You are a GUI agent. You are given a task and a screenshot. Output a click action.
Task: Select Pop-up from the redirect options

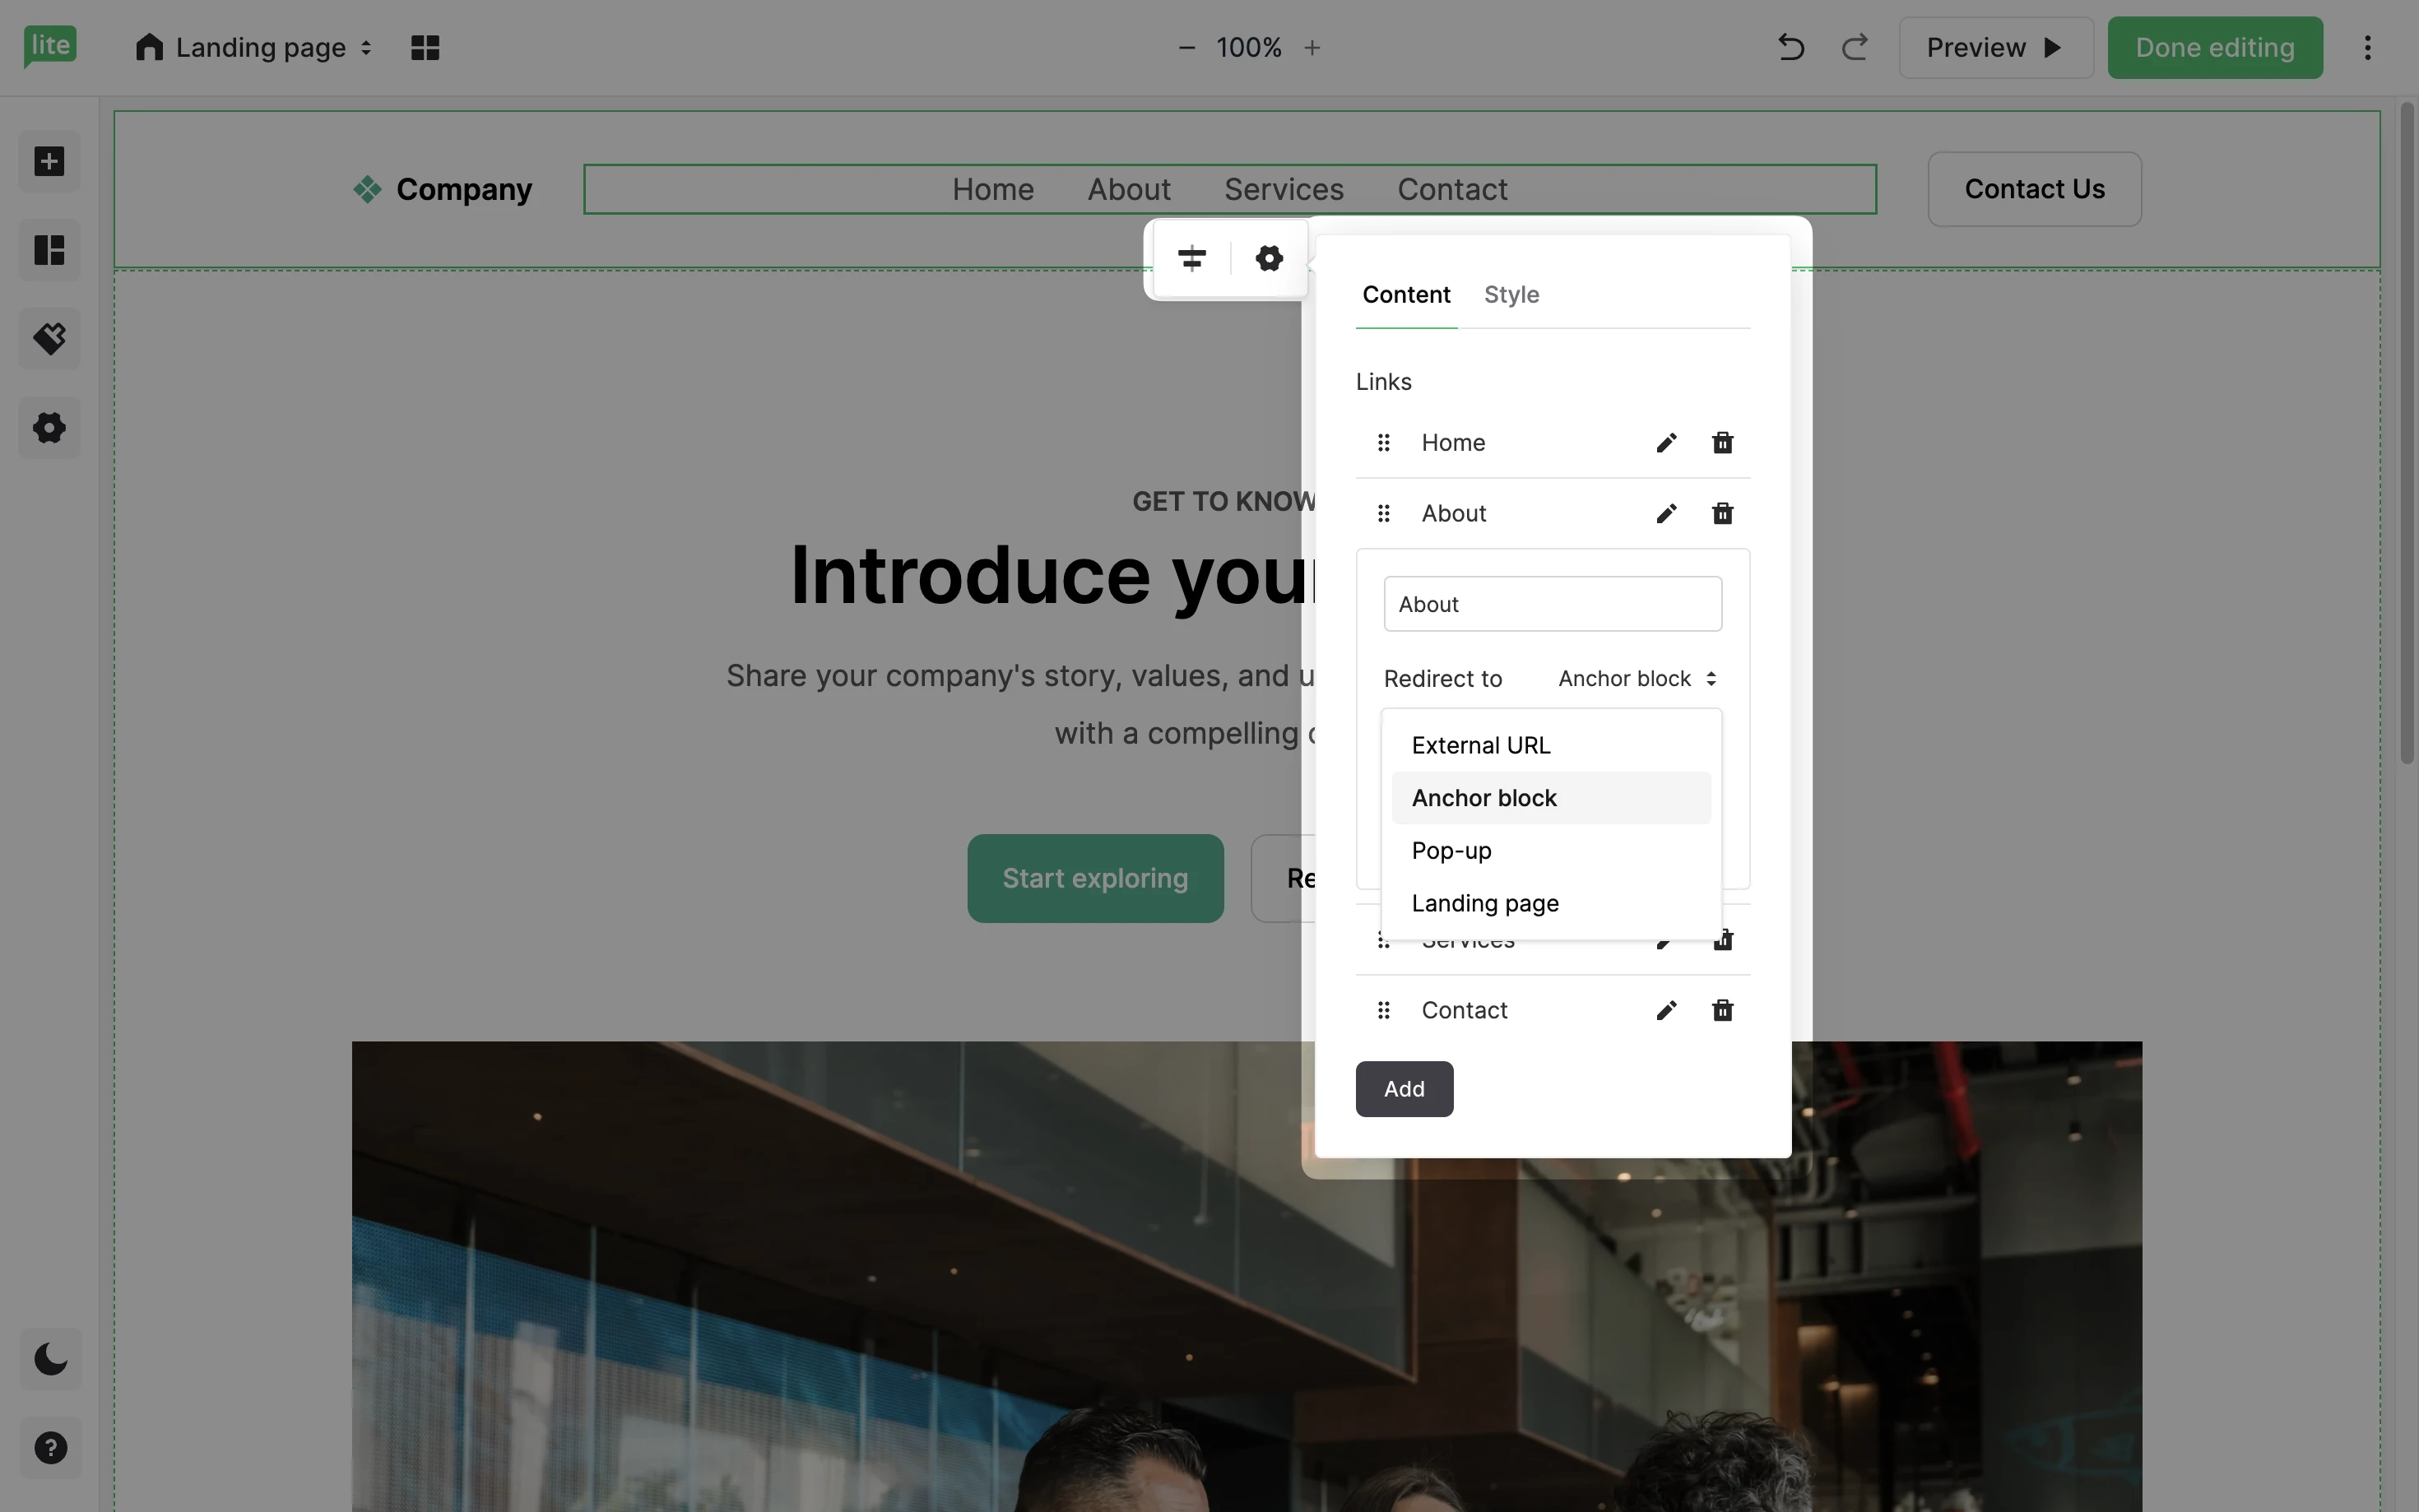(1451, 851)
